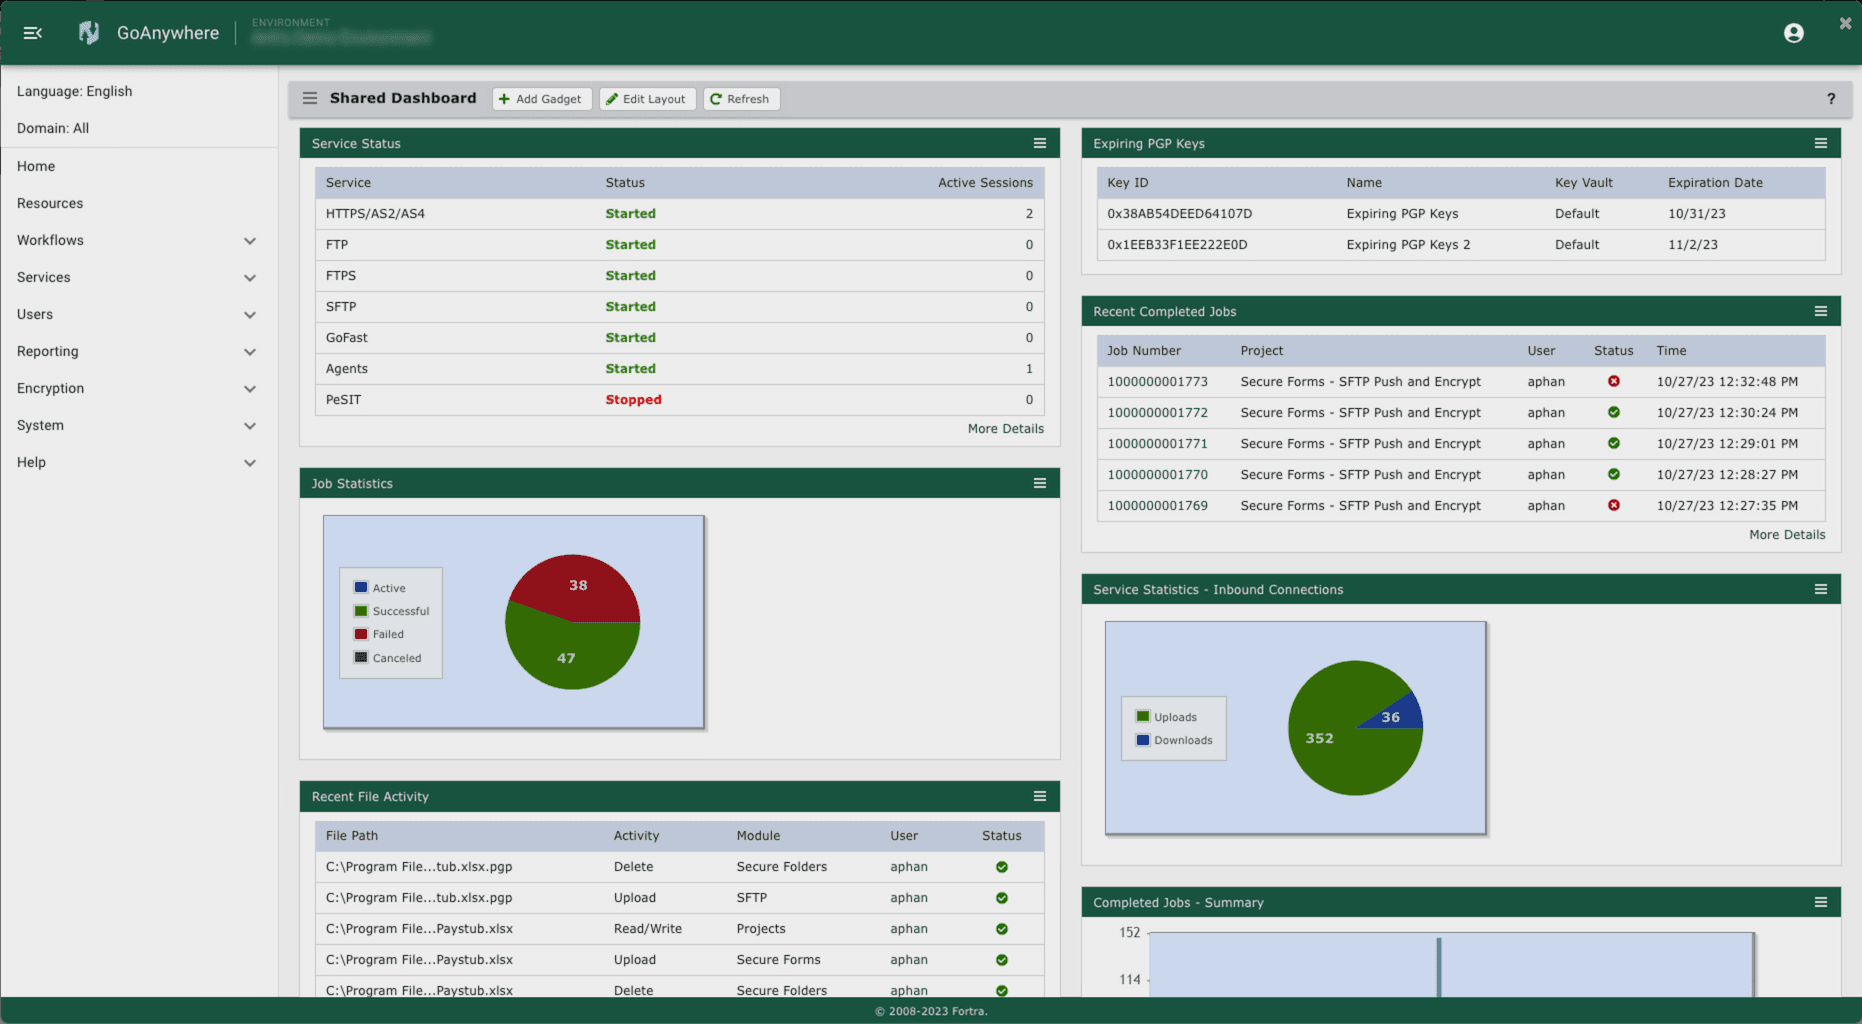The width and height of the screenshot is (1862, 1024).
Task: Open the Job Statistics gadget menu icon
Action: (1039, 483)
